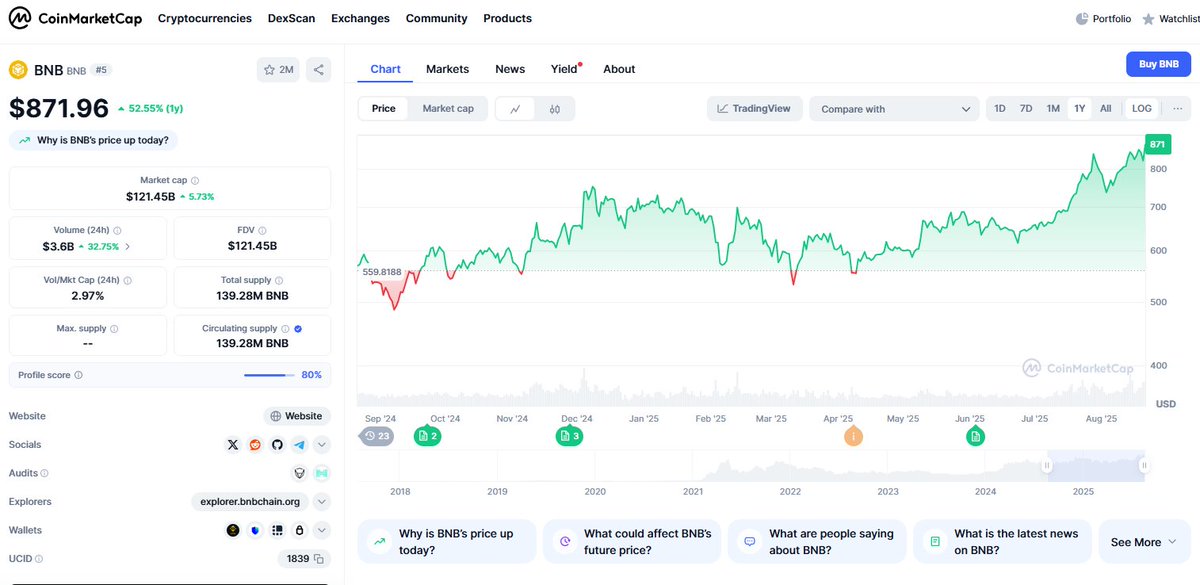Open the lock-shaped wallet icon
The image size is (1200, 585).
299,530
